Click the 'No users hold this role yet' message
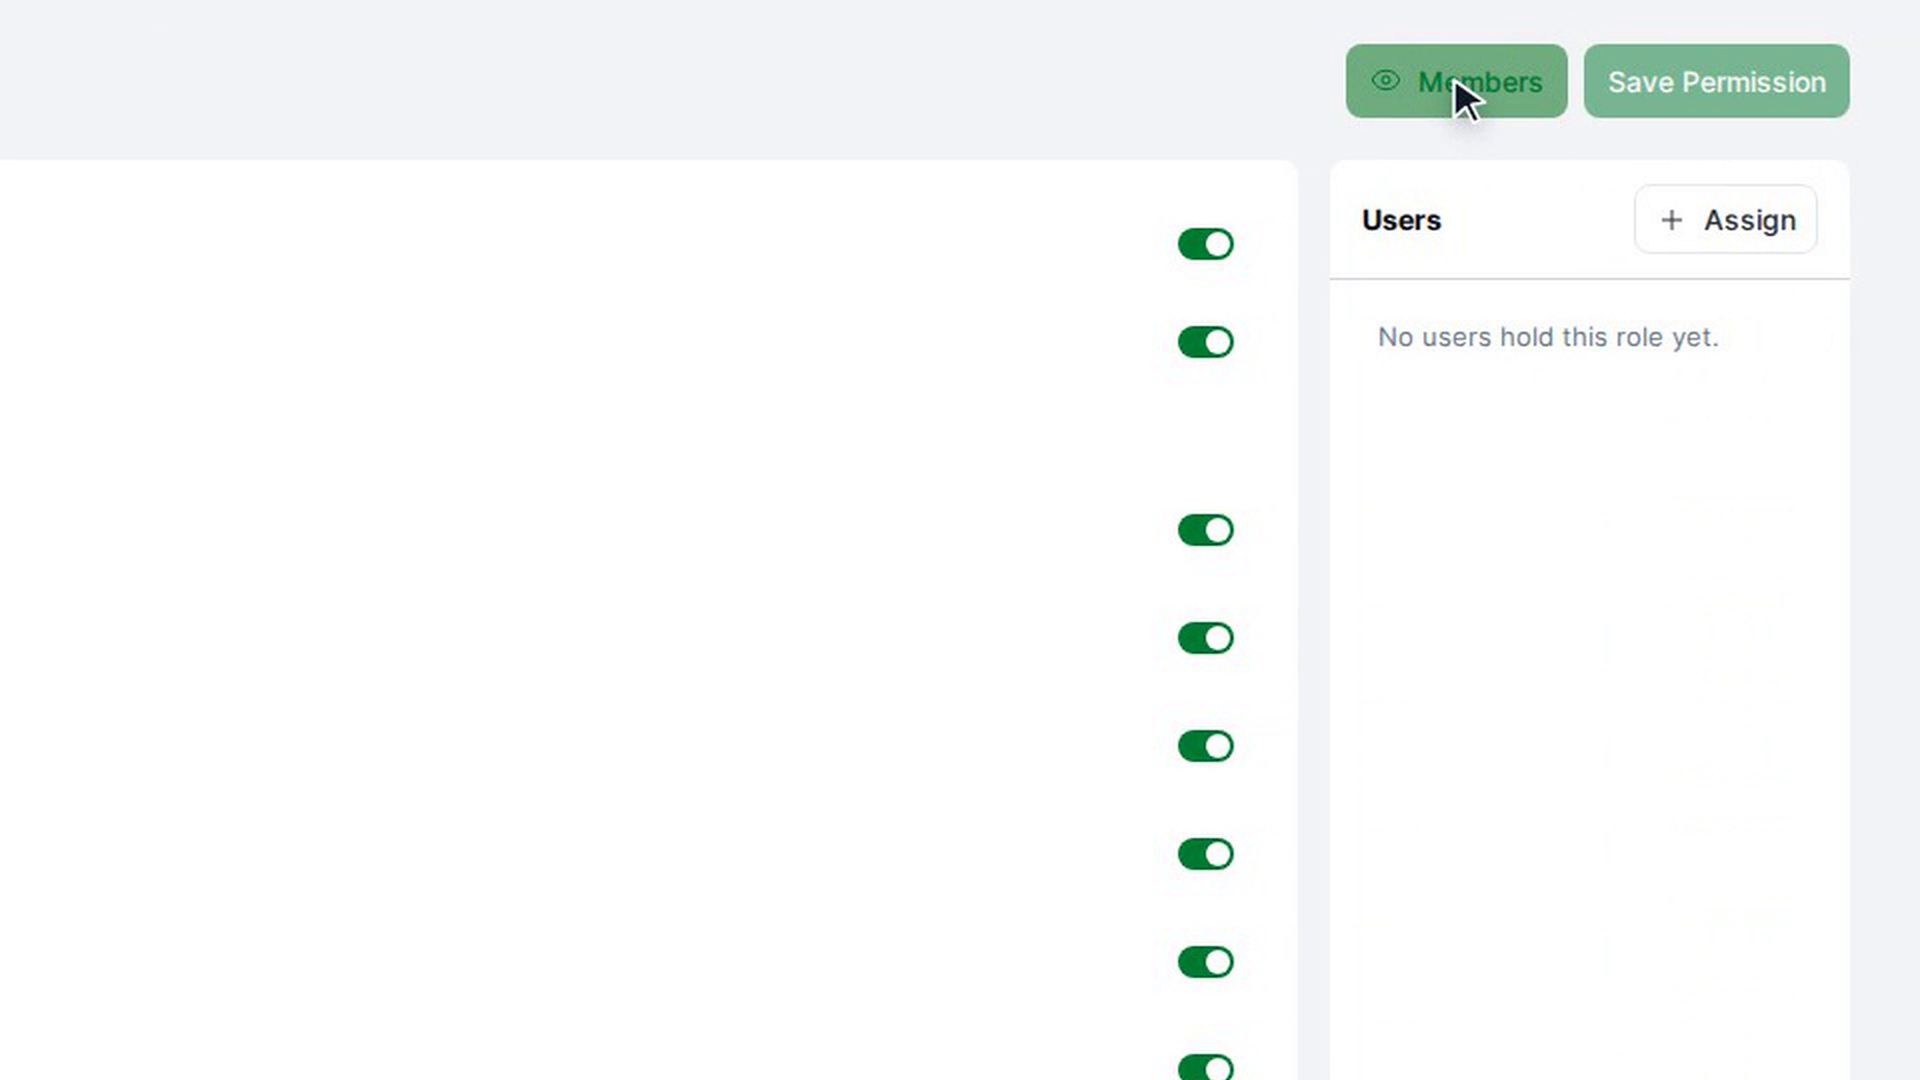The height and width of the screenshot is (1080, 1920). [1547, 337]
